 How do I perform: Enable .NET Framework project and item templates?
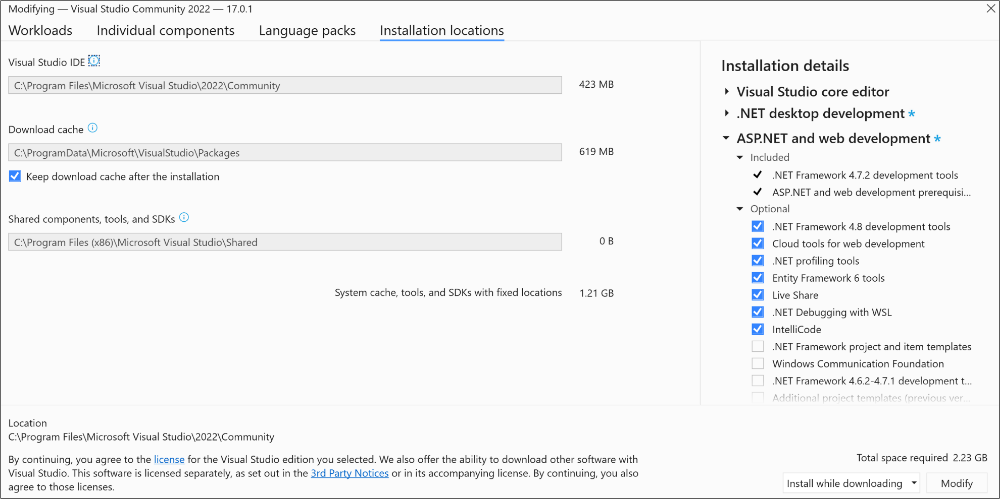pos(758,346)
